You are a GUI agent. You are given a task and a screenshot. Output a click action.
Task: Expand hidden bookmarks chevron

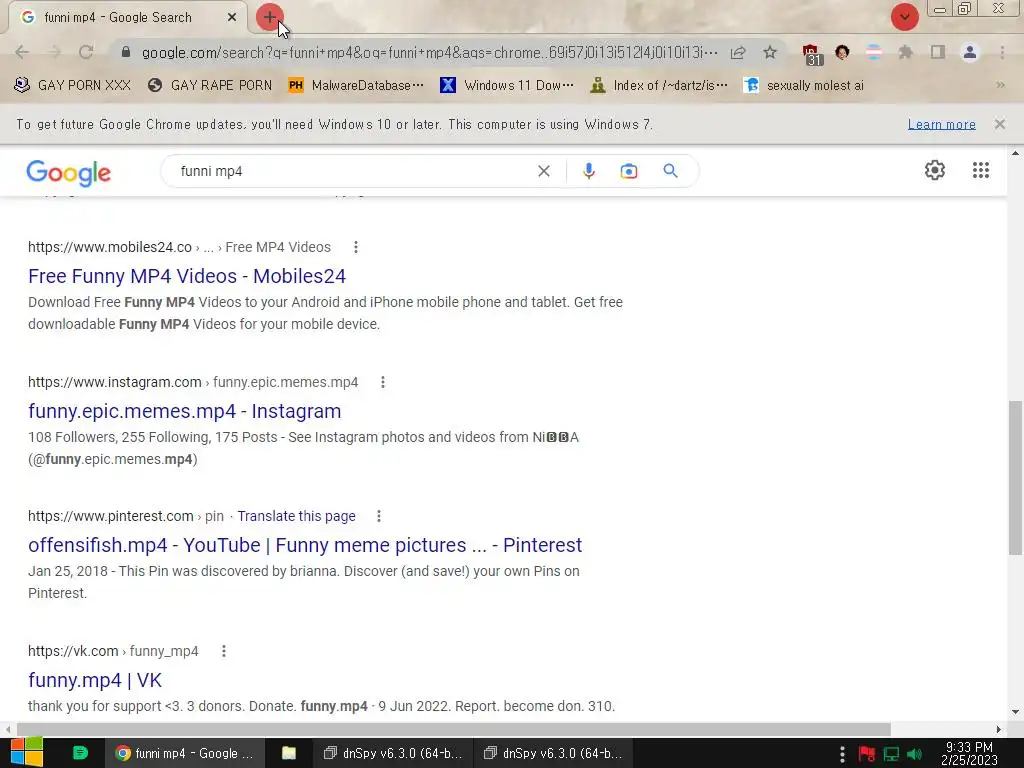pos(1000,85)
